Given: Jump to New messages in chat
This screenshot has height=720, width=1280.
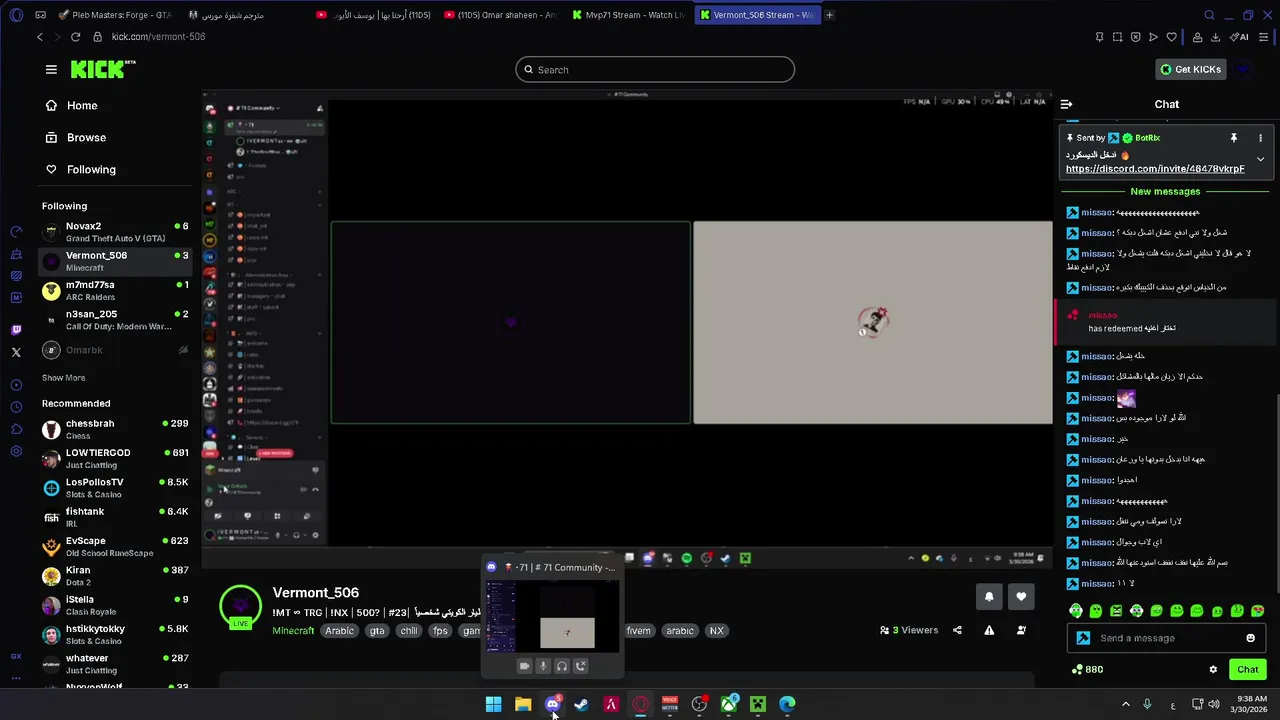Looking at the screenshot, I should point(1165,191).
